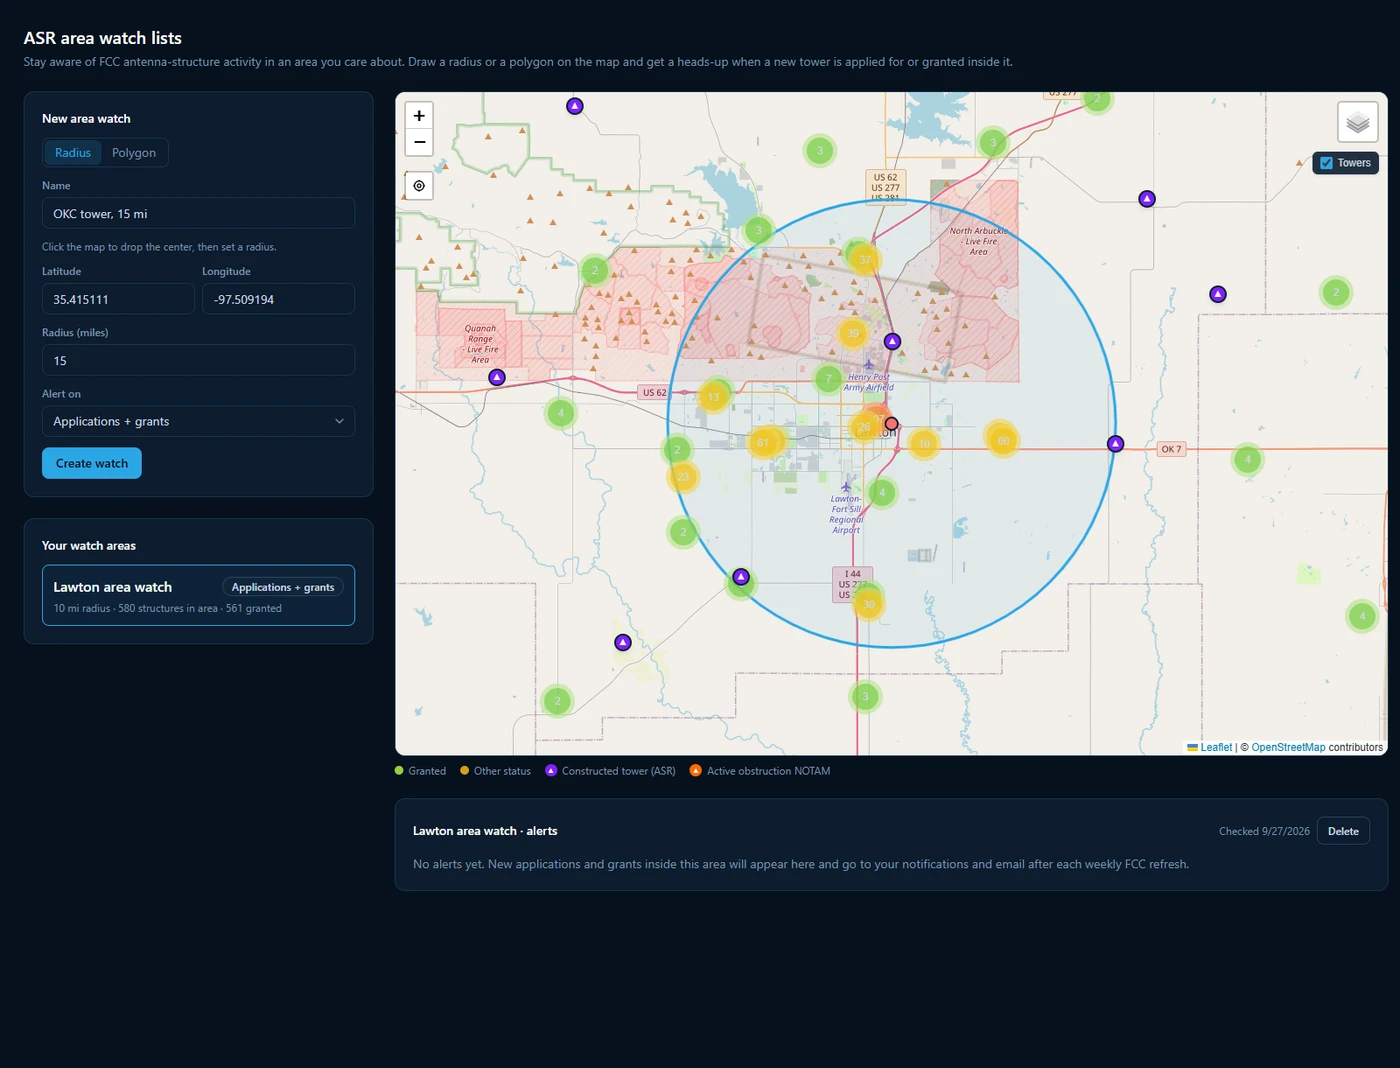The image size is (1400, 1068).
Task: Click the purple tower marker beside OK 7
Action: point(1116,444)
